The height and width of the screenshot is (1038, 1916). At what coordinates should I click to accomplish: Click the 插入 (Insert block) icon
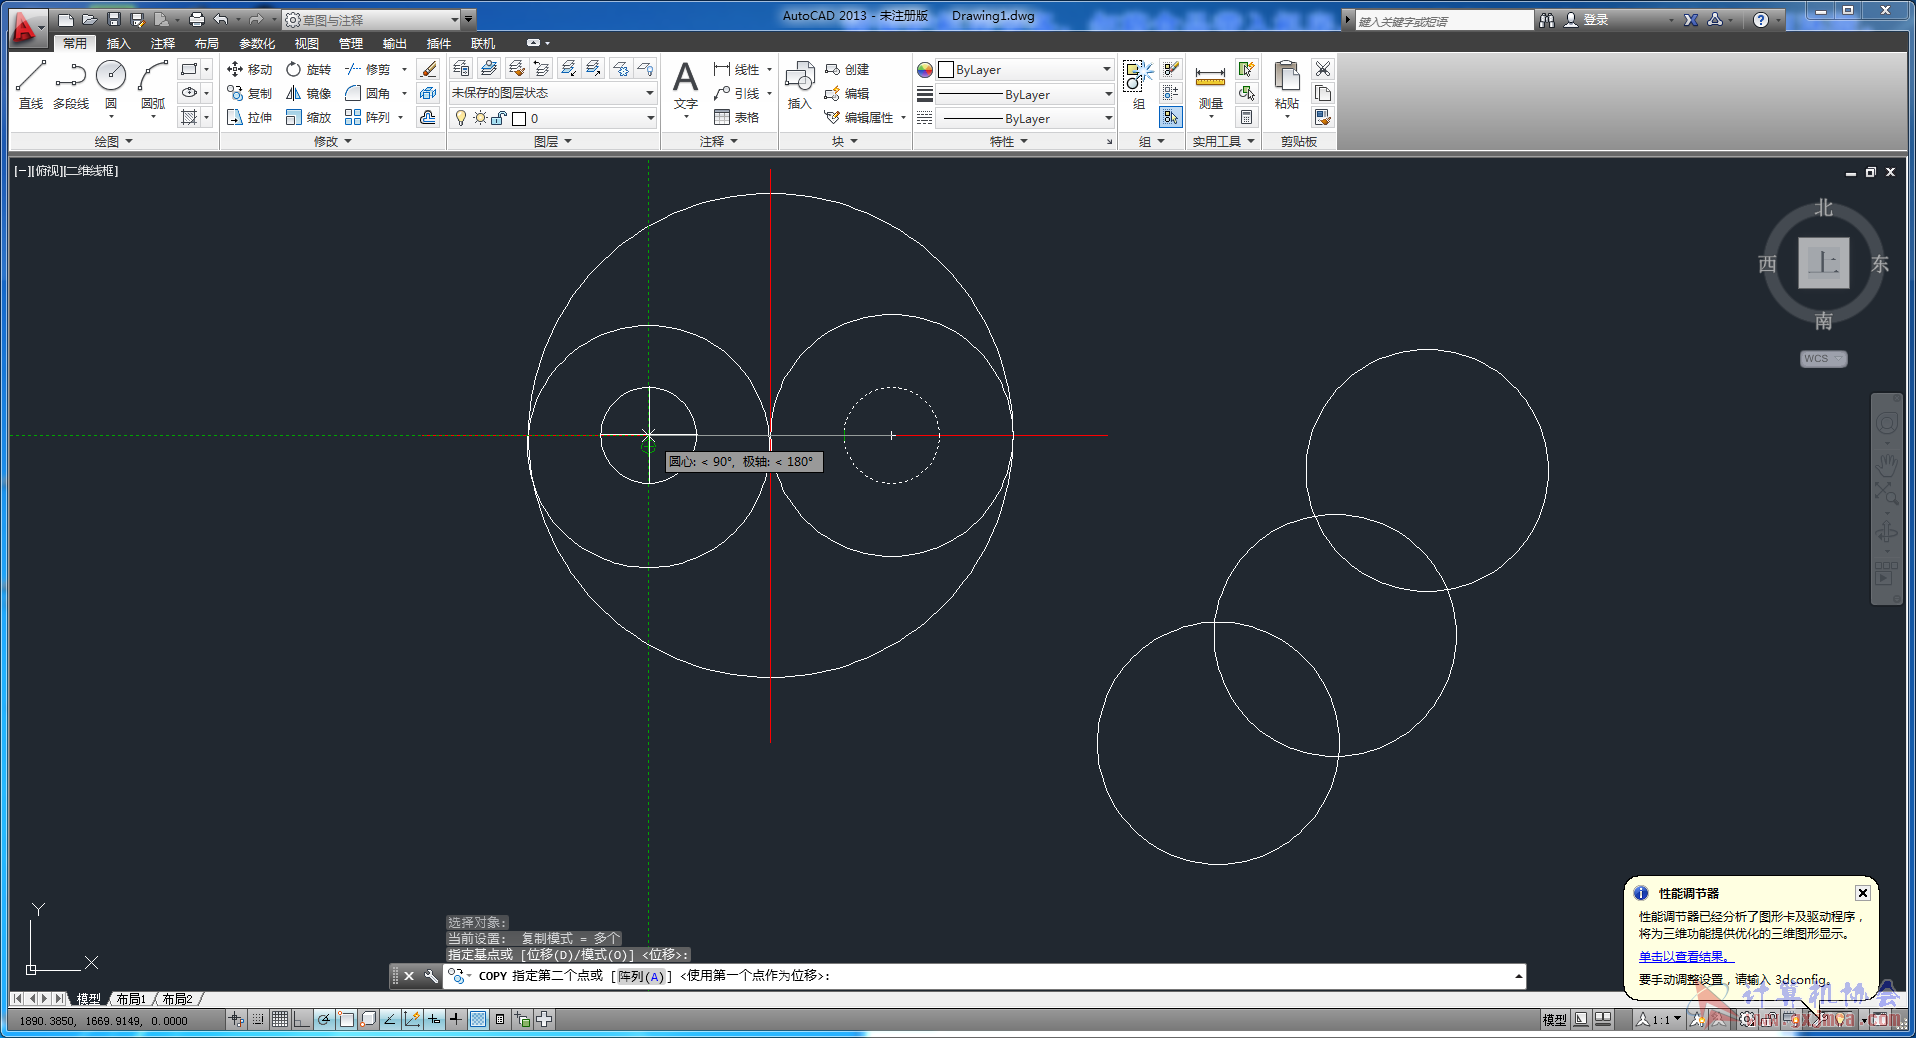[799, 85]
